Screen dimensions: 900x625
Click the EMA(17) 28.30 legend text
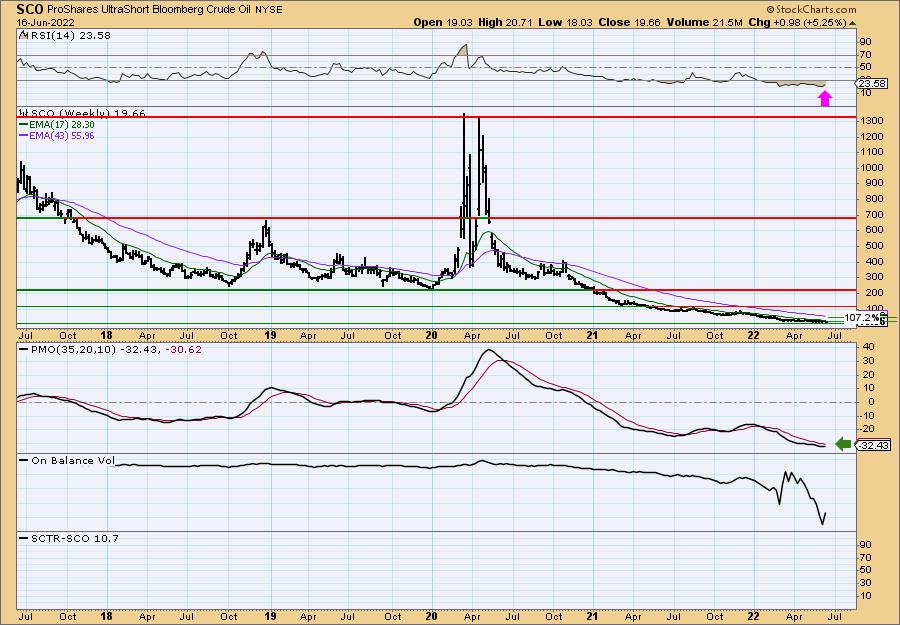[62, 125]
